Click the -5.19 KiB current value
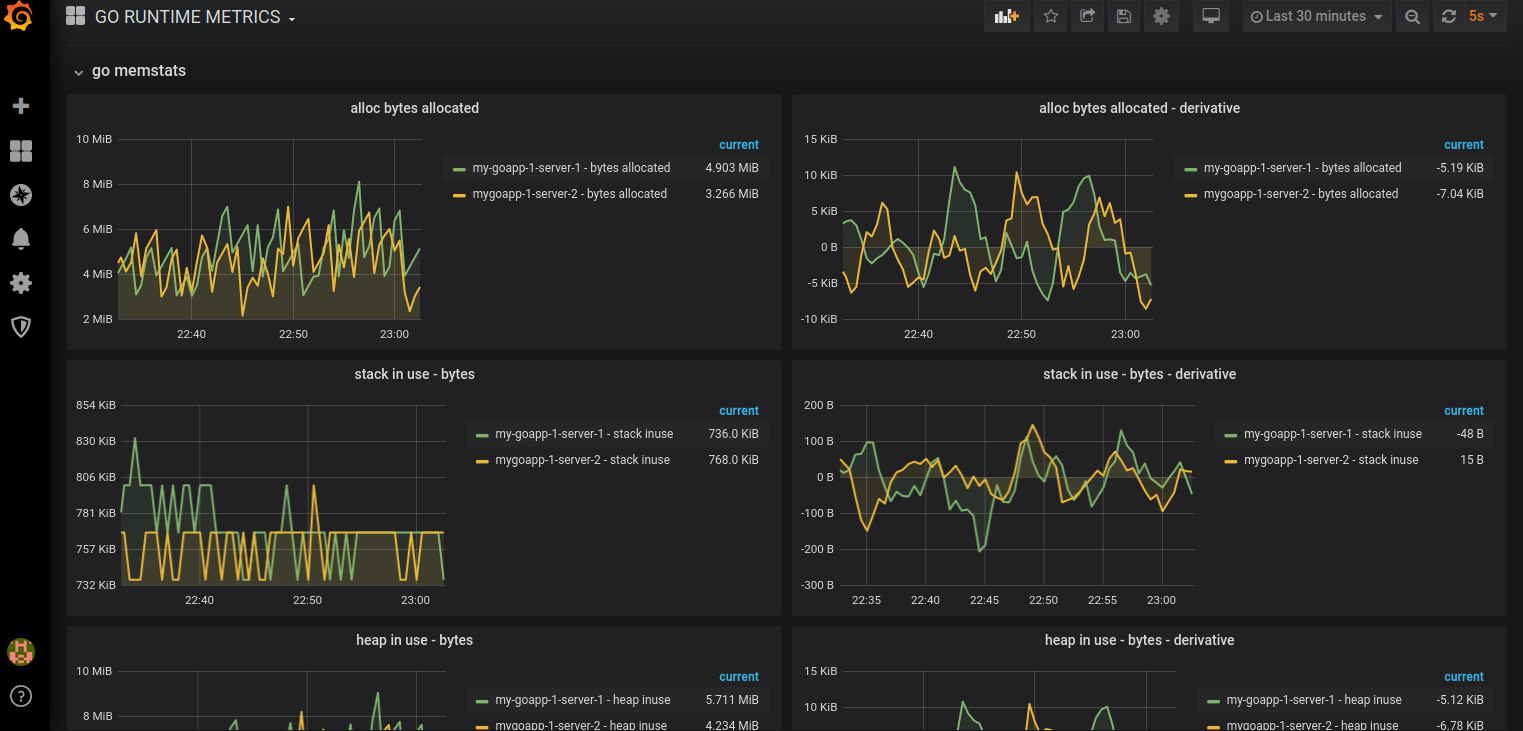 1460,168
